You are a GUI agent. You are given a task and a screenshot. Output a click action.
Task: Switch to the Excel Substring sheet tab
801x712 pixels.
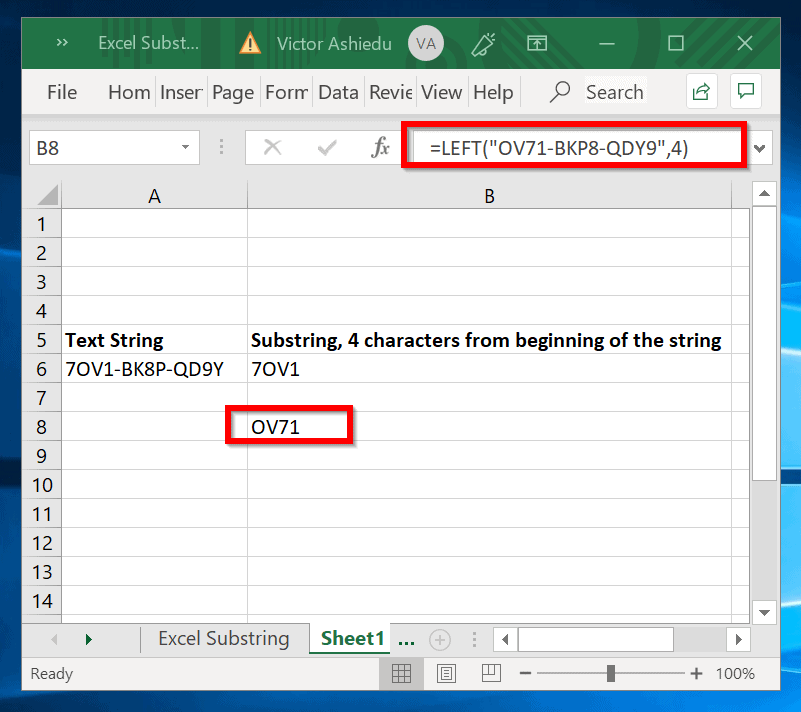[x=223, y=638]
